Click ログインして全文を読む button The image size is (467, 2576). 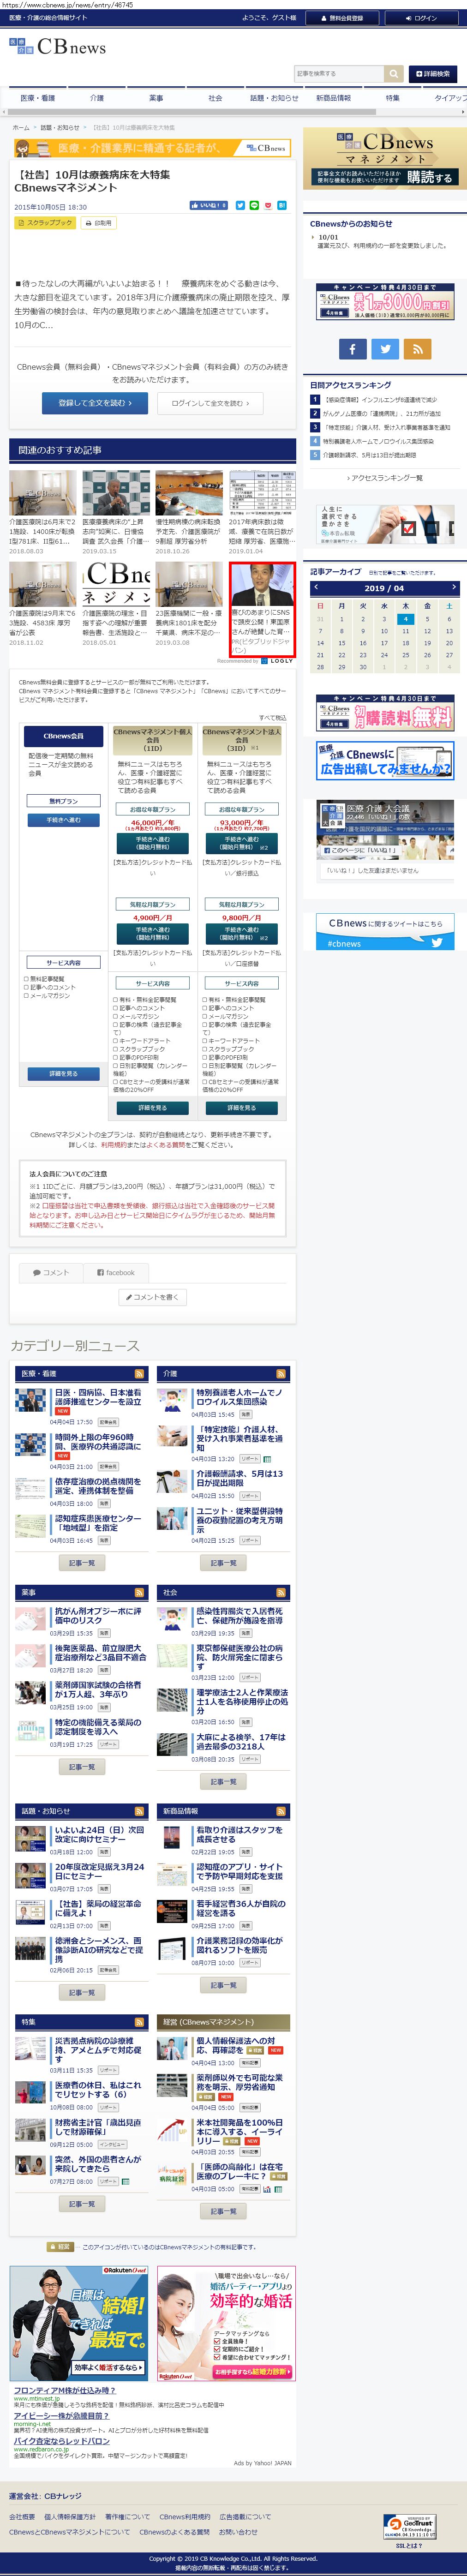click(210, 403)
